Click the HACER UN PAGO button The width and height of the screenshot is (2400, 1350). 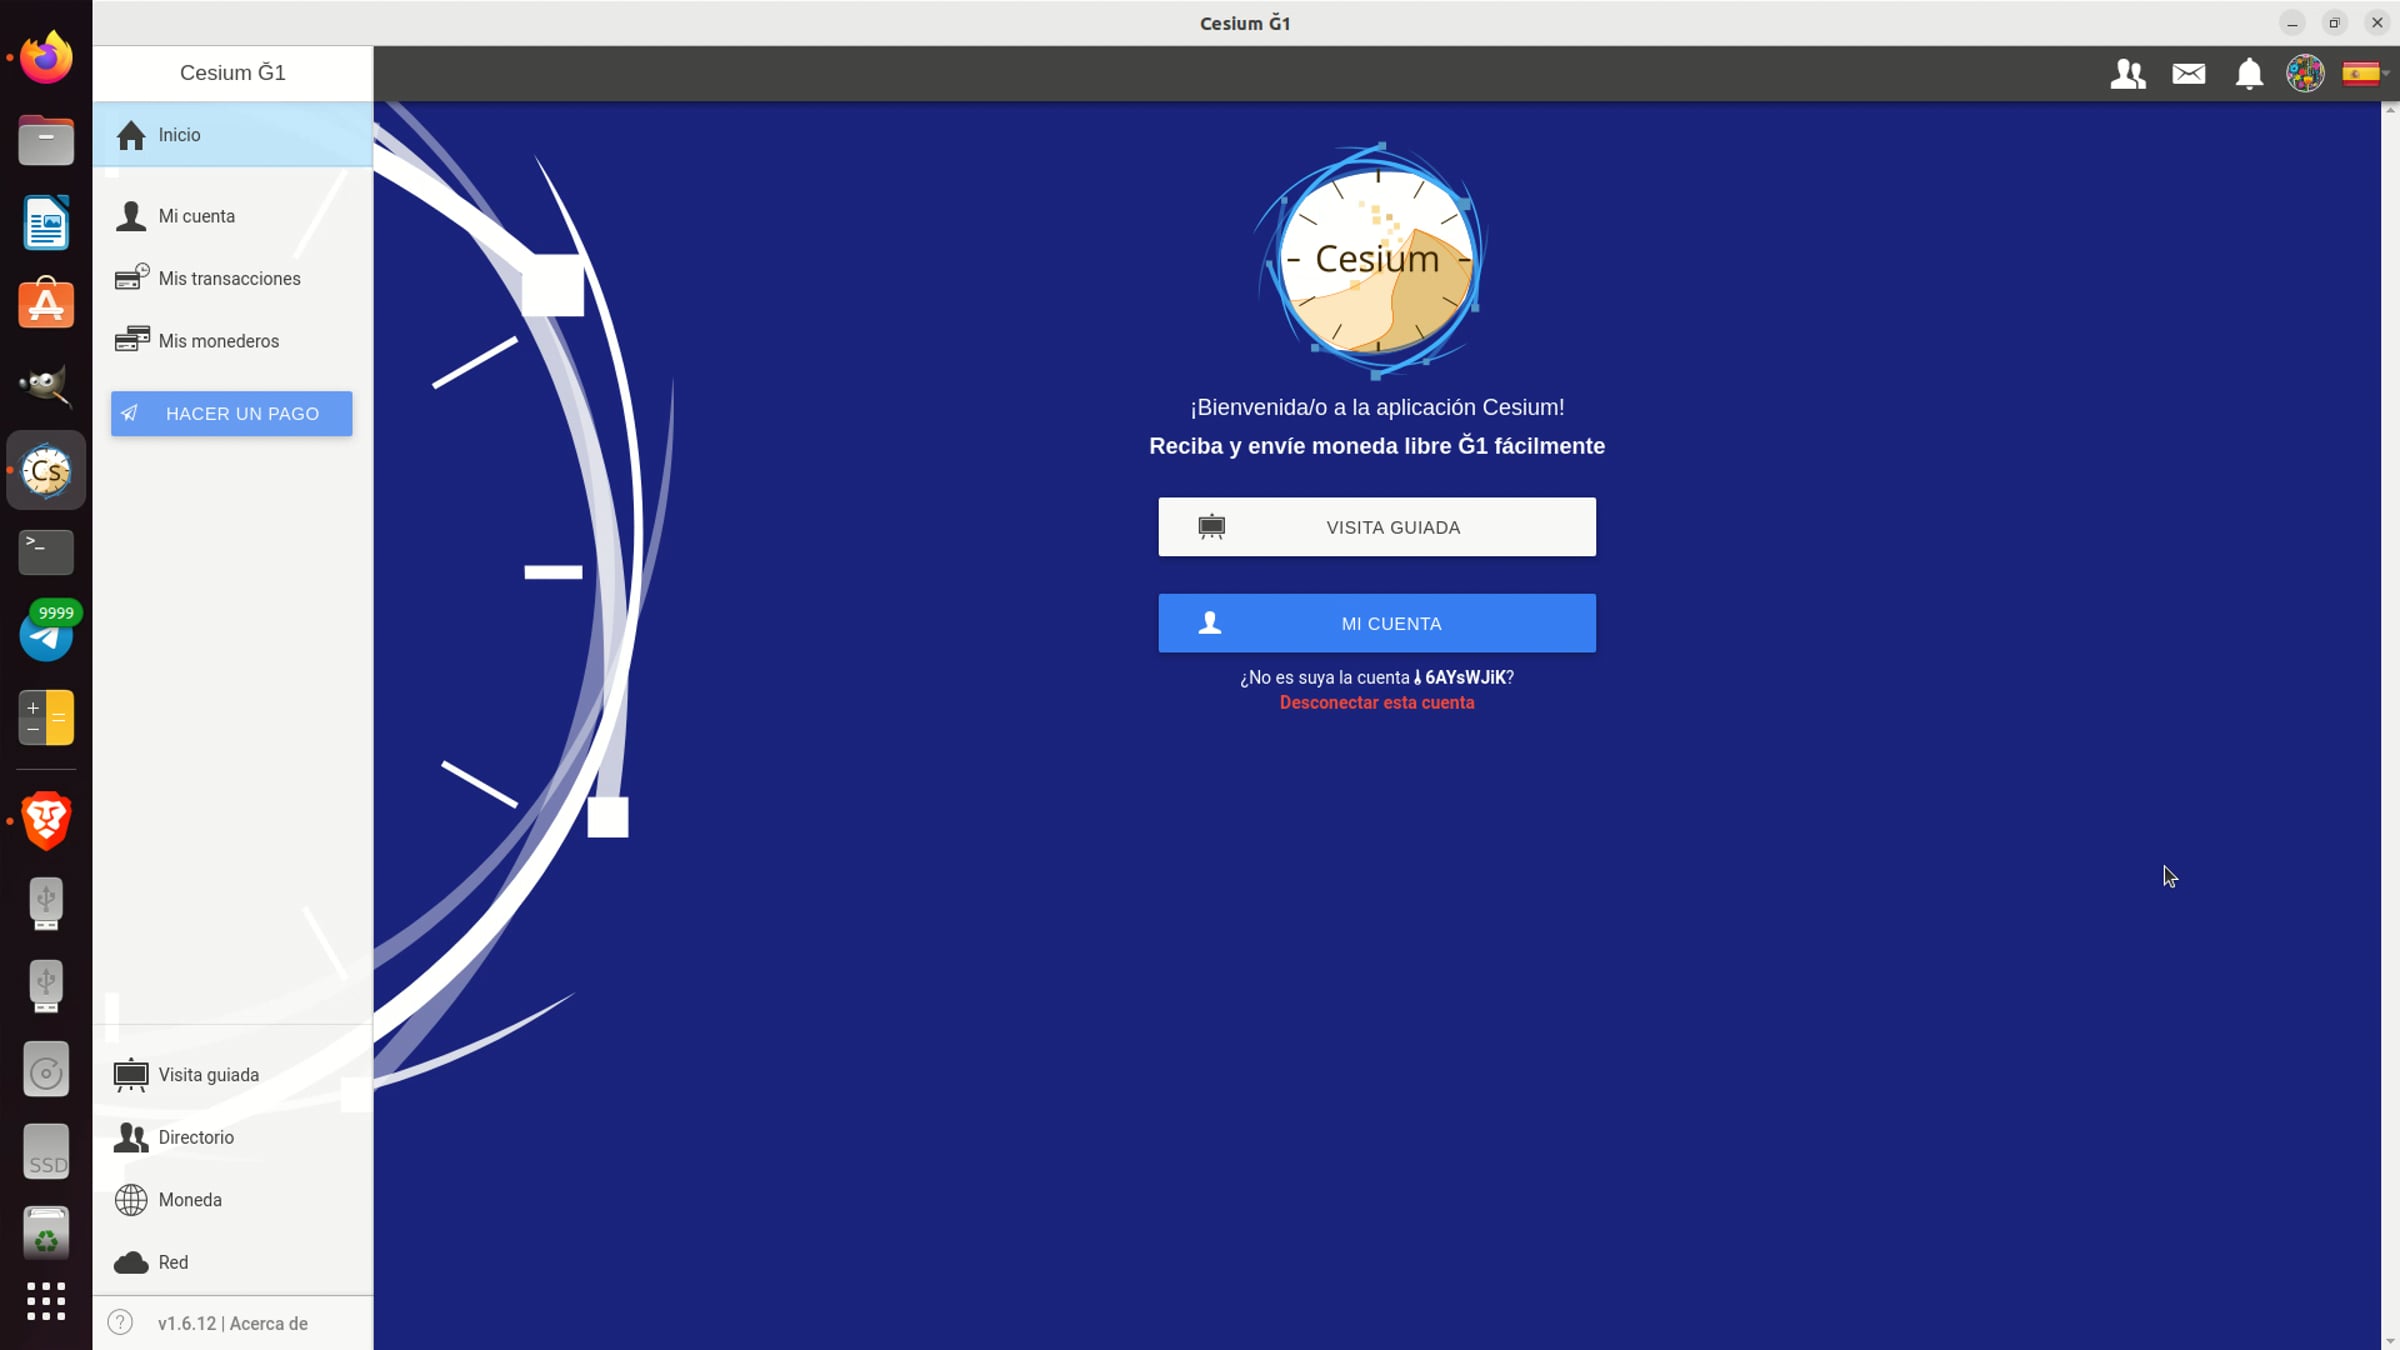tap(232, 414)
